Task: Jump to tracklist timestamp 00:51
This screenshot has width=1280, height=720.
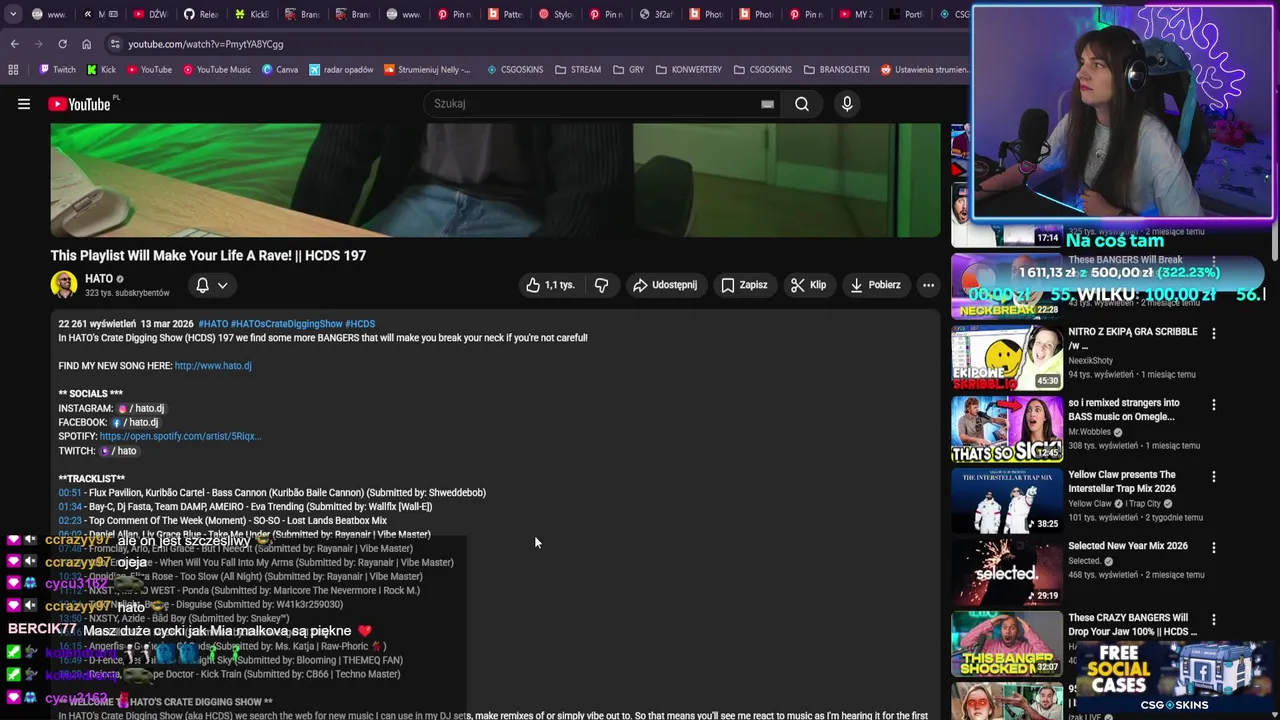Action: click(70, 493)
